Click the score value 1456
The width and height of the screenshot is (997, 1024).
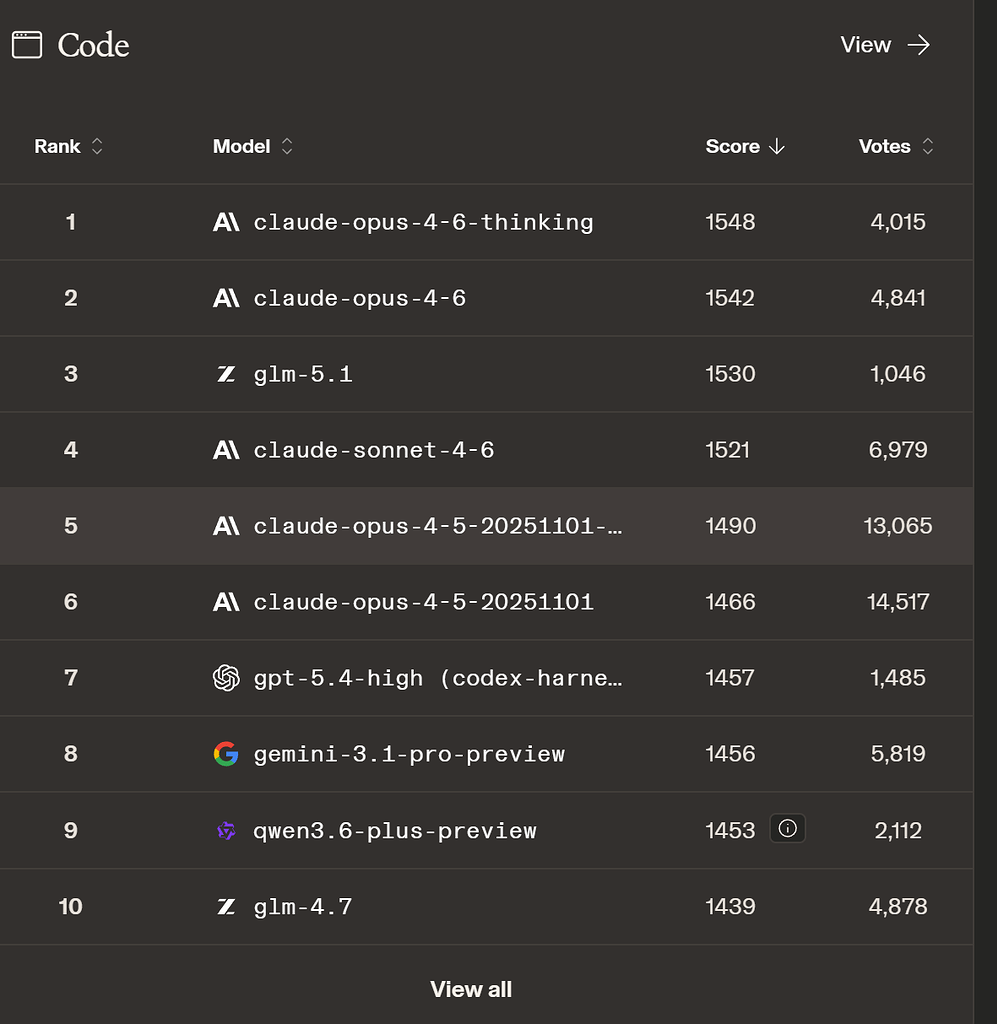point(730,754)
